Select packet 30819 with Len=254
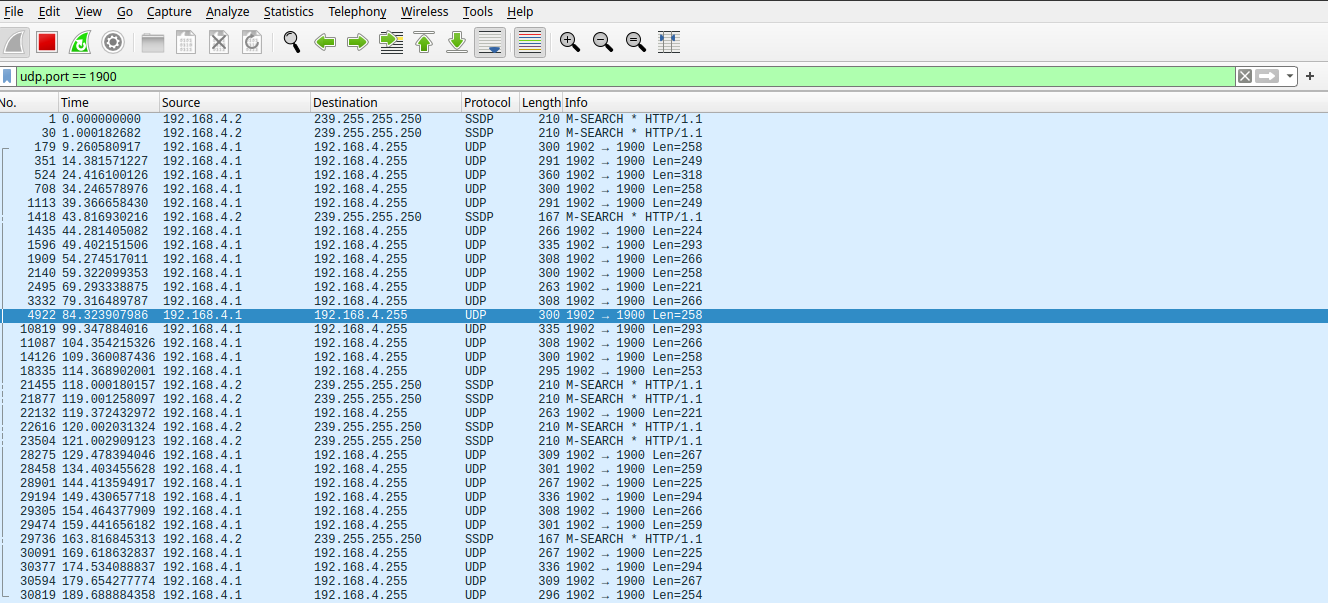 click(664, 595)
